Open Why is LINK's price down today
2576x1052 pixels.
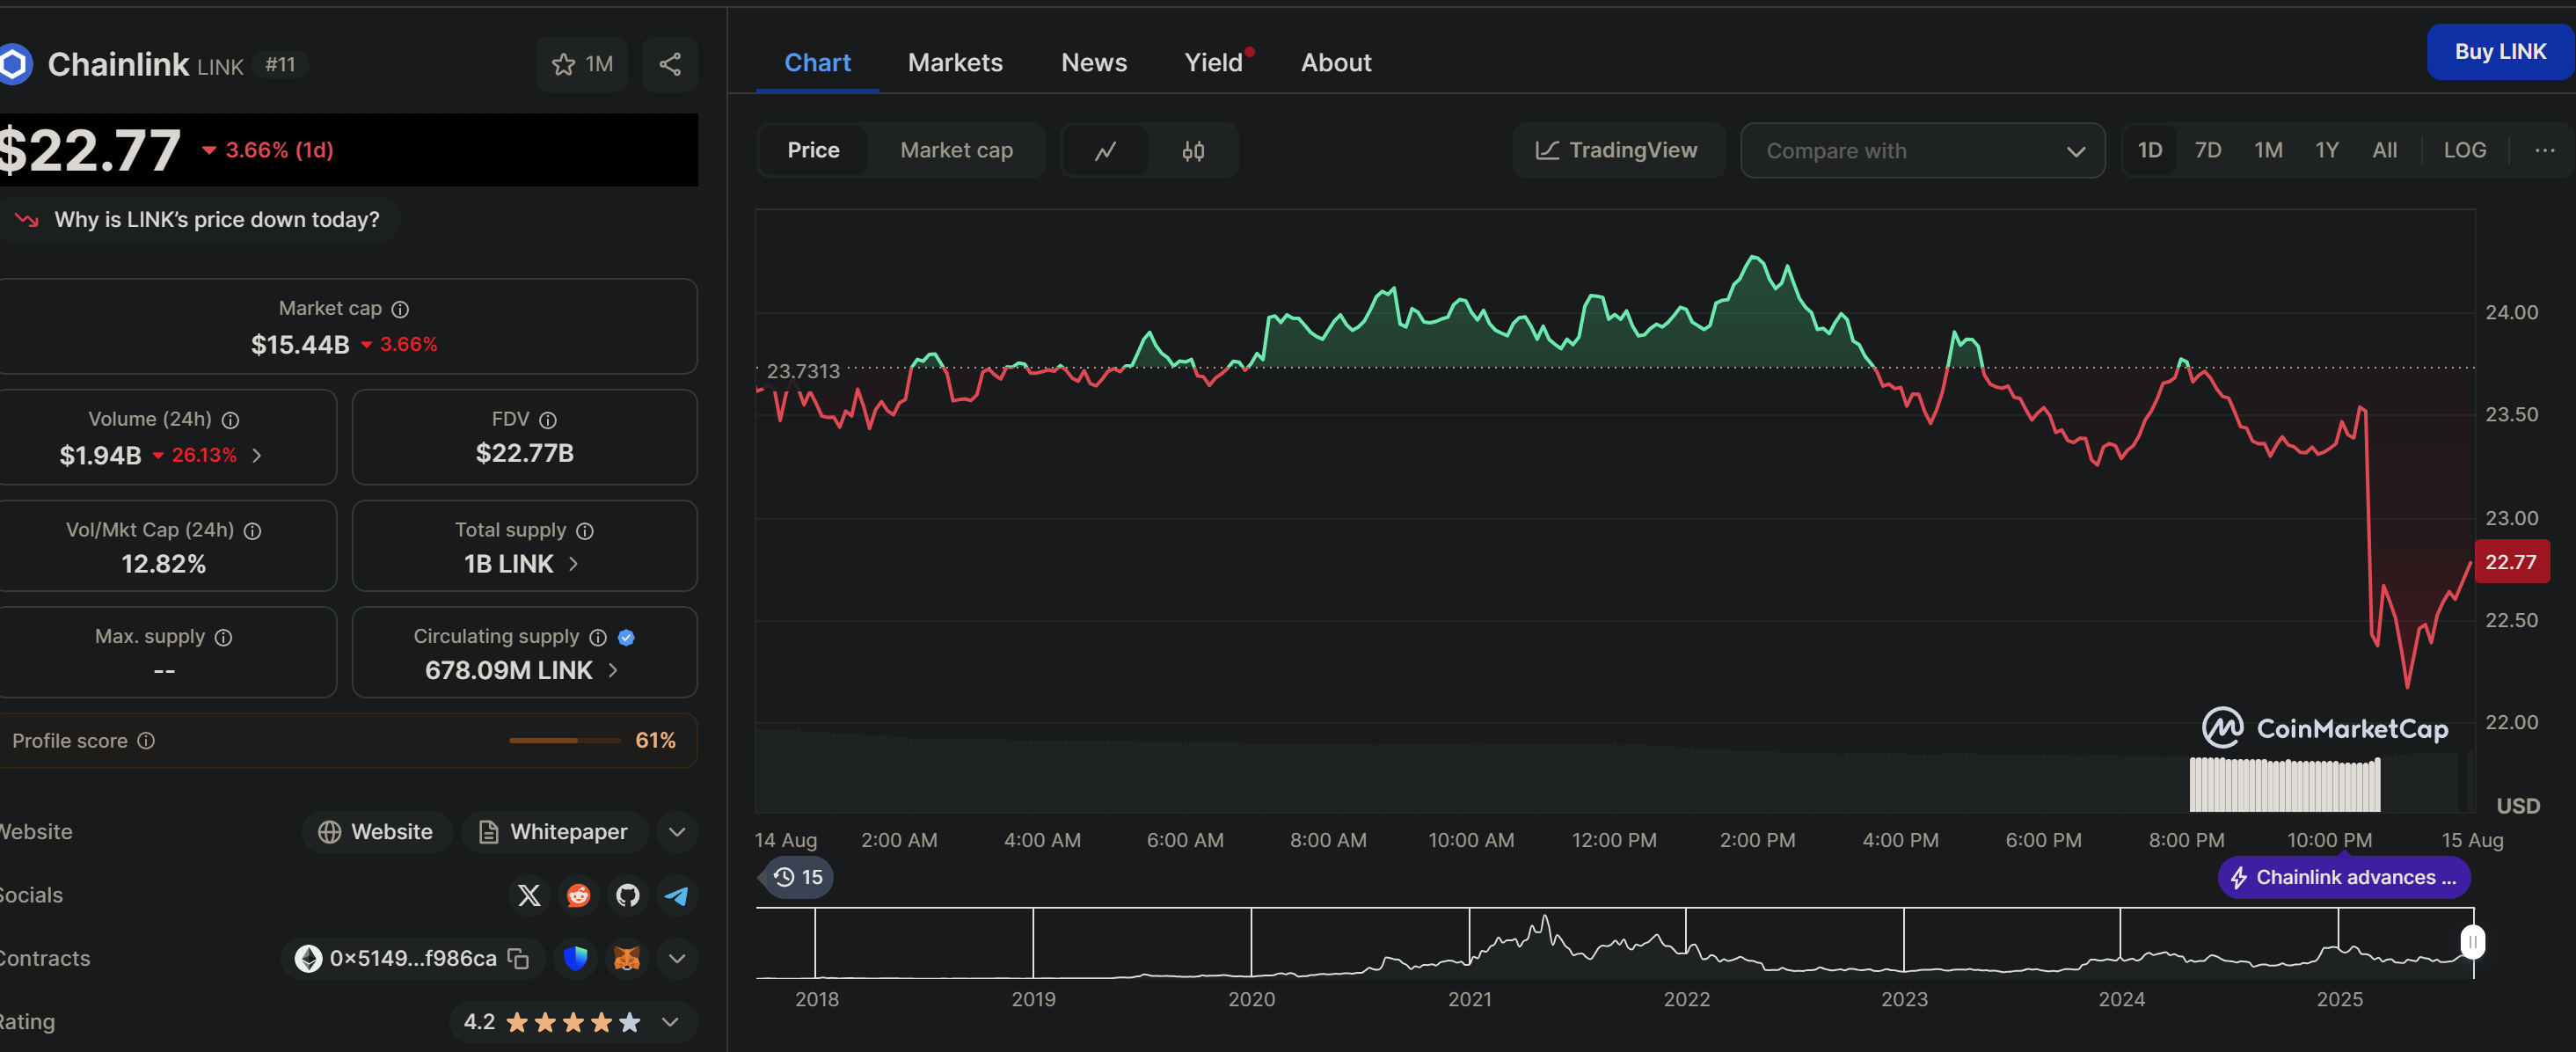pyautogui.click(x=216, y=220)
